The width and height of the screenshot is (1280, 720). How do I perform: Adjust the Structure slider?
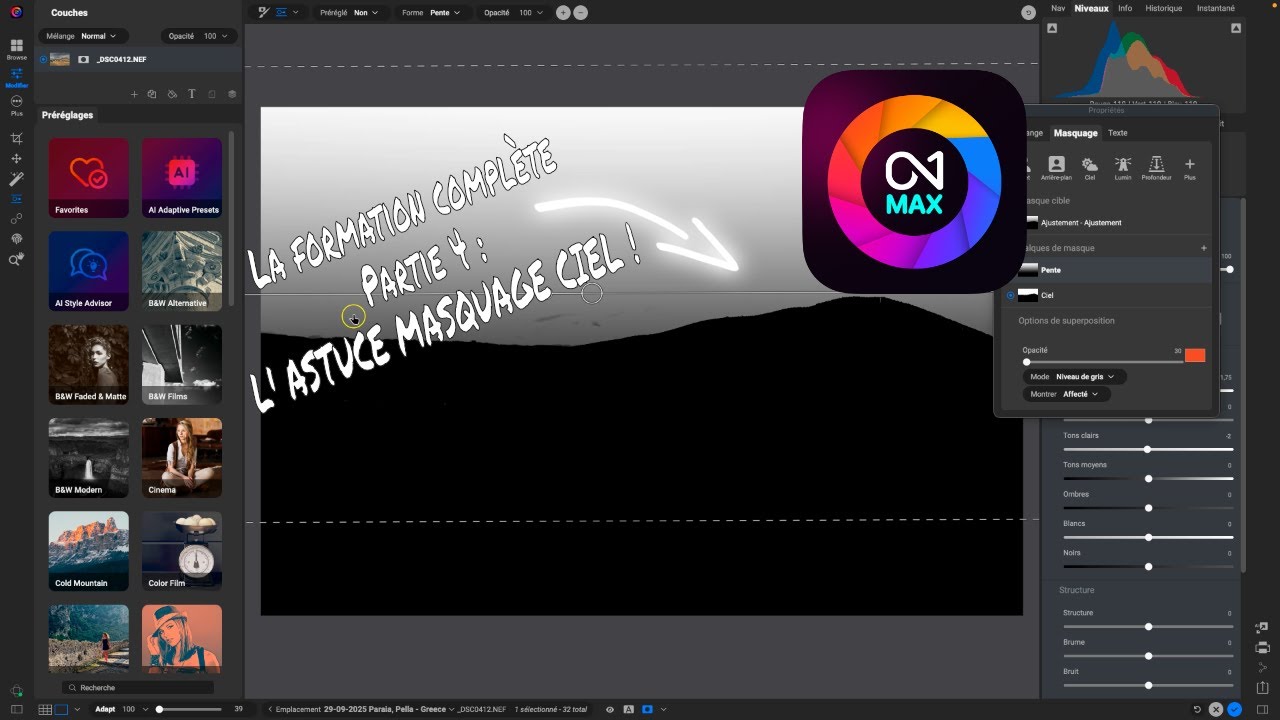coord(1147,626)
